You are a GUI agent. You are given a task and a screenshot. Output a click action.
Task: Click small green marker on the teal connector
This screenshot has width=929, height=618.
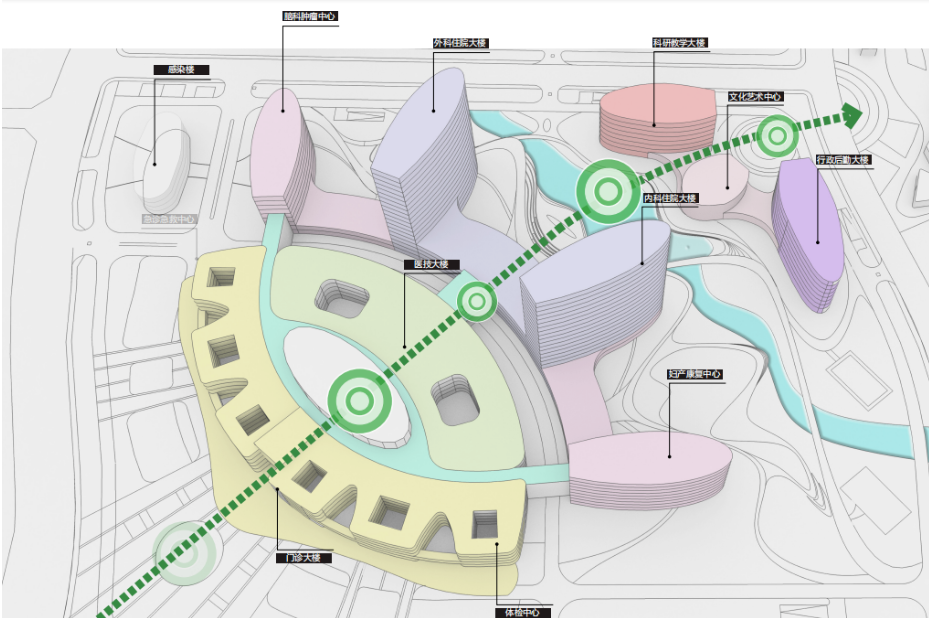coord(478,301)
